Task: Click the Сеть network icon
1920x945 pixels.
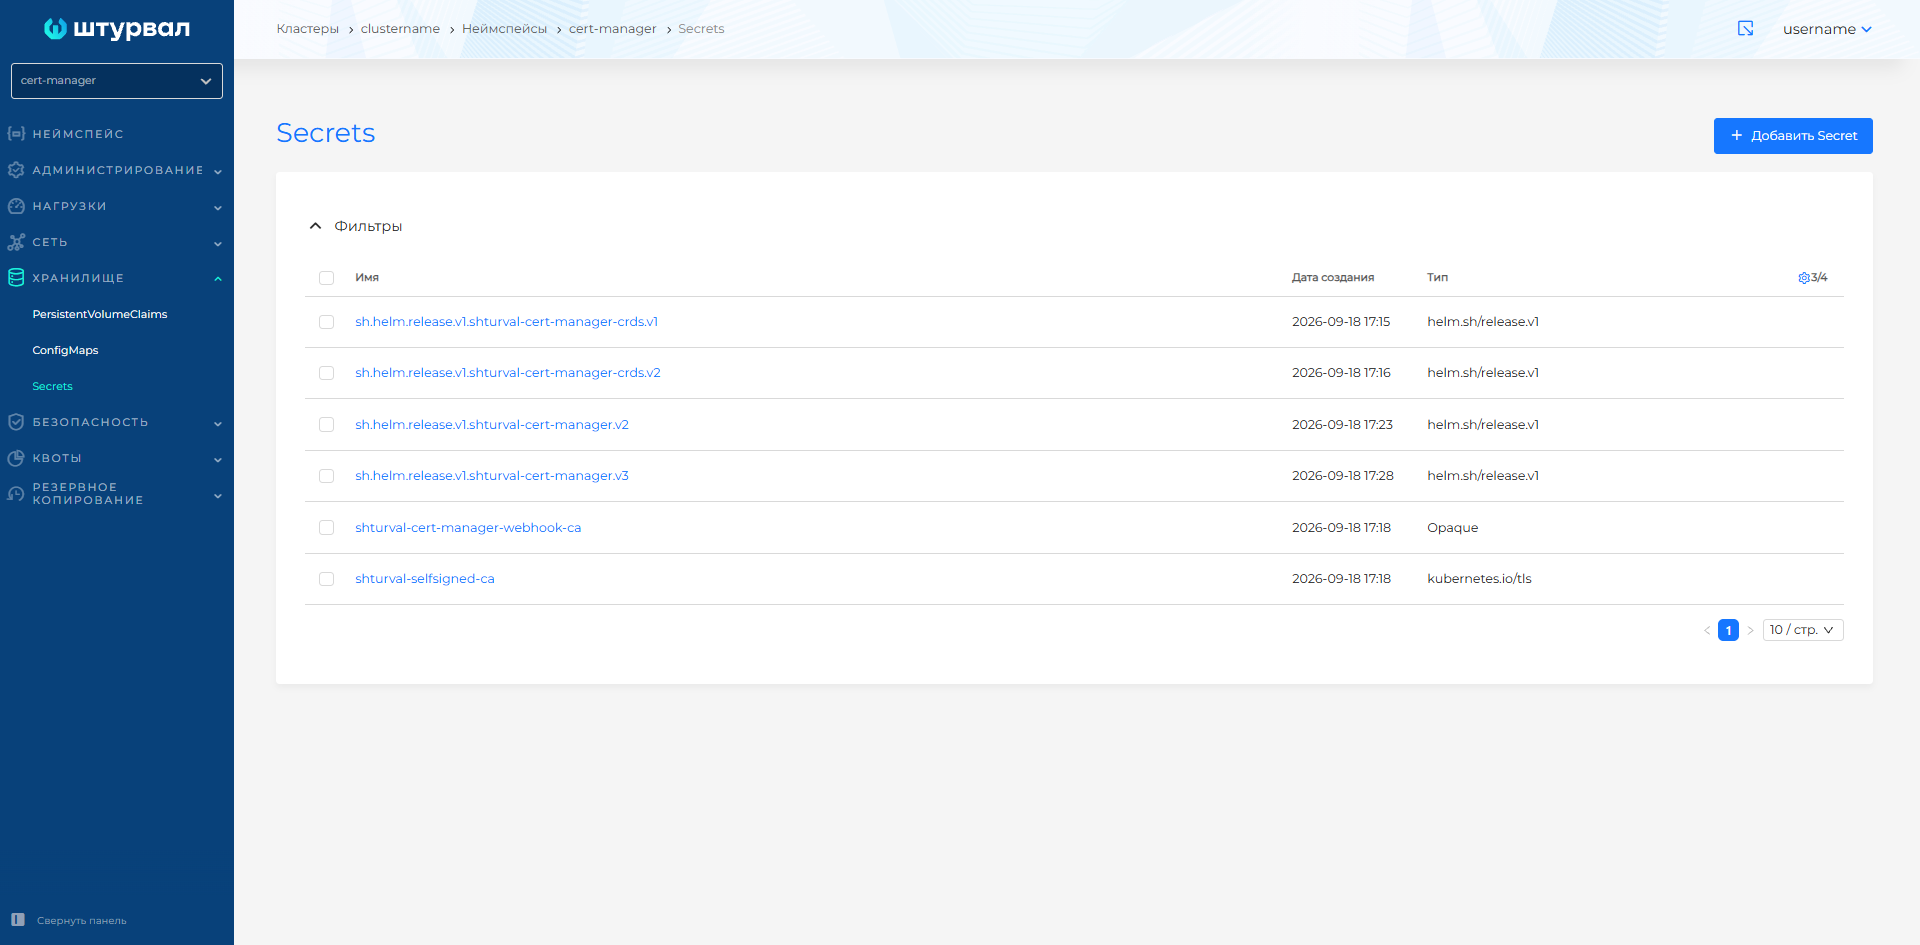Action: [x=16, y=242]
